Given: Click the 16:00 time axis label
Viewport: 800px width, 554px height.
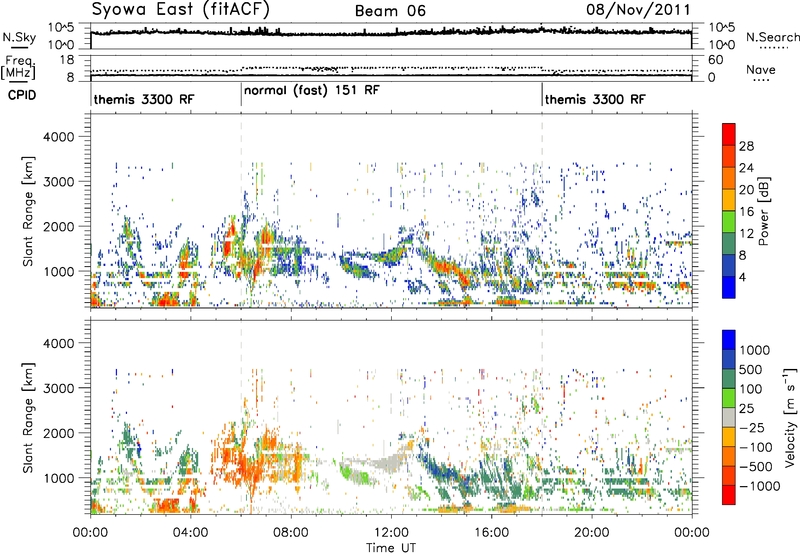Looking at the screenshot, I should click(491, 533).
